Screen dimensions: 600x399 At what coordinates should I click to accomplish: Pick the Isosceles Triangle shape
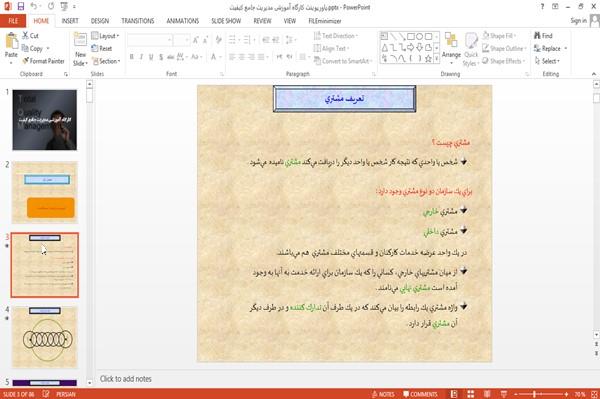(x=385, y=47)
